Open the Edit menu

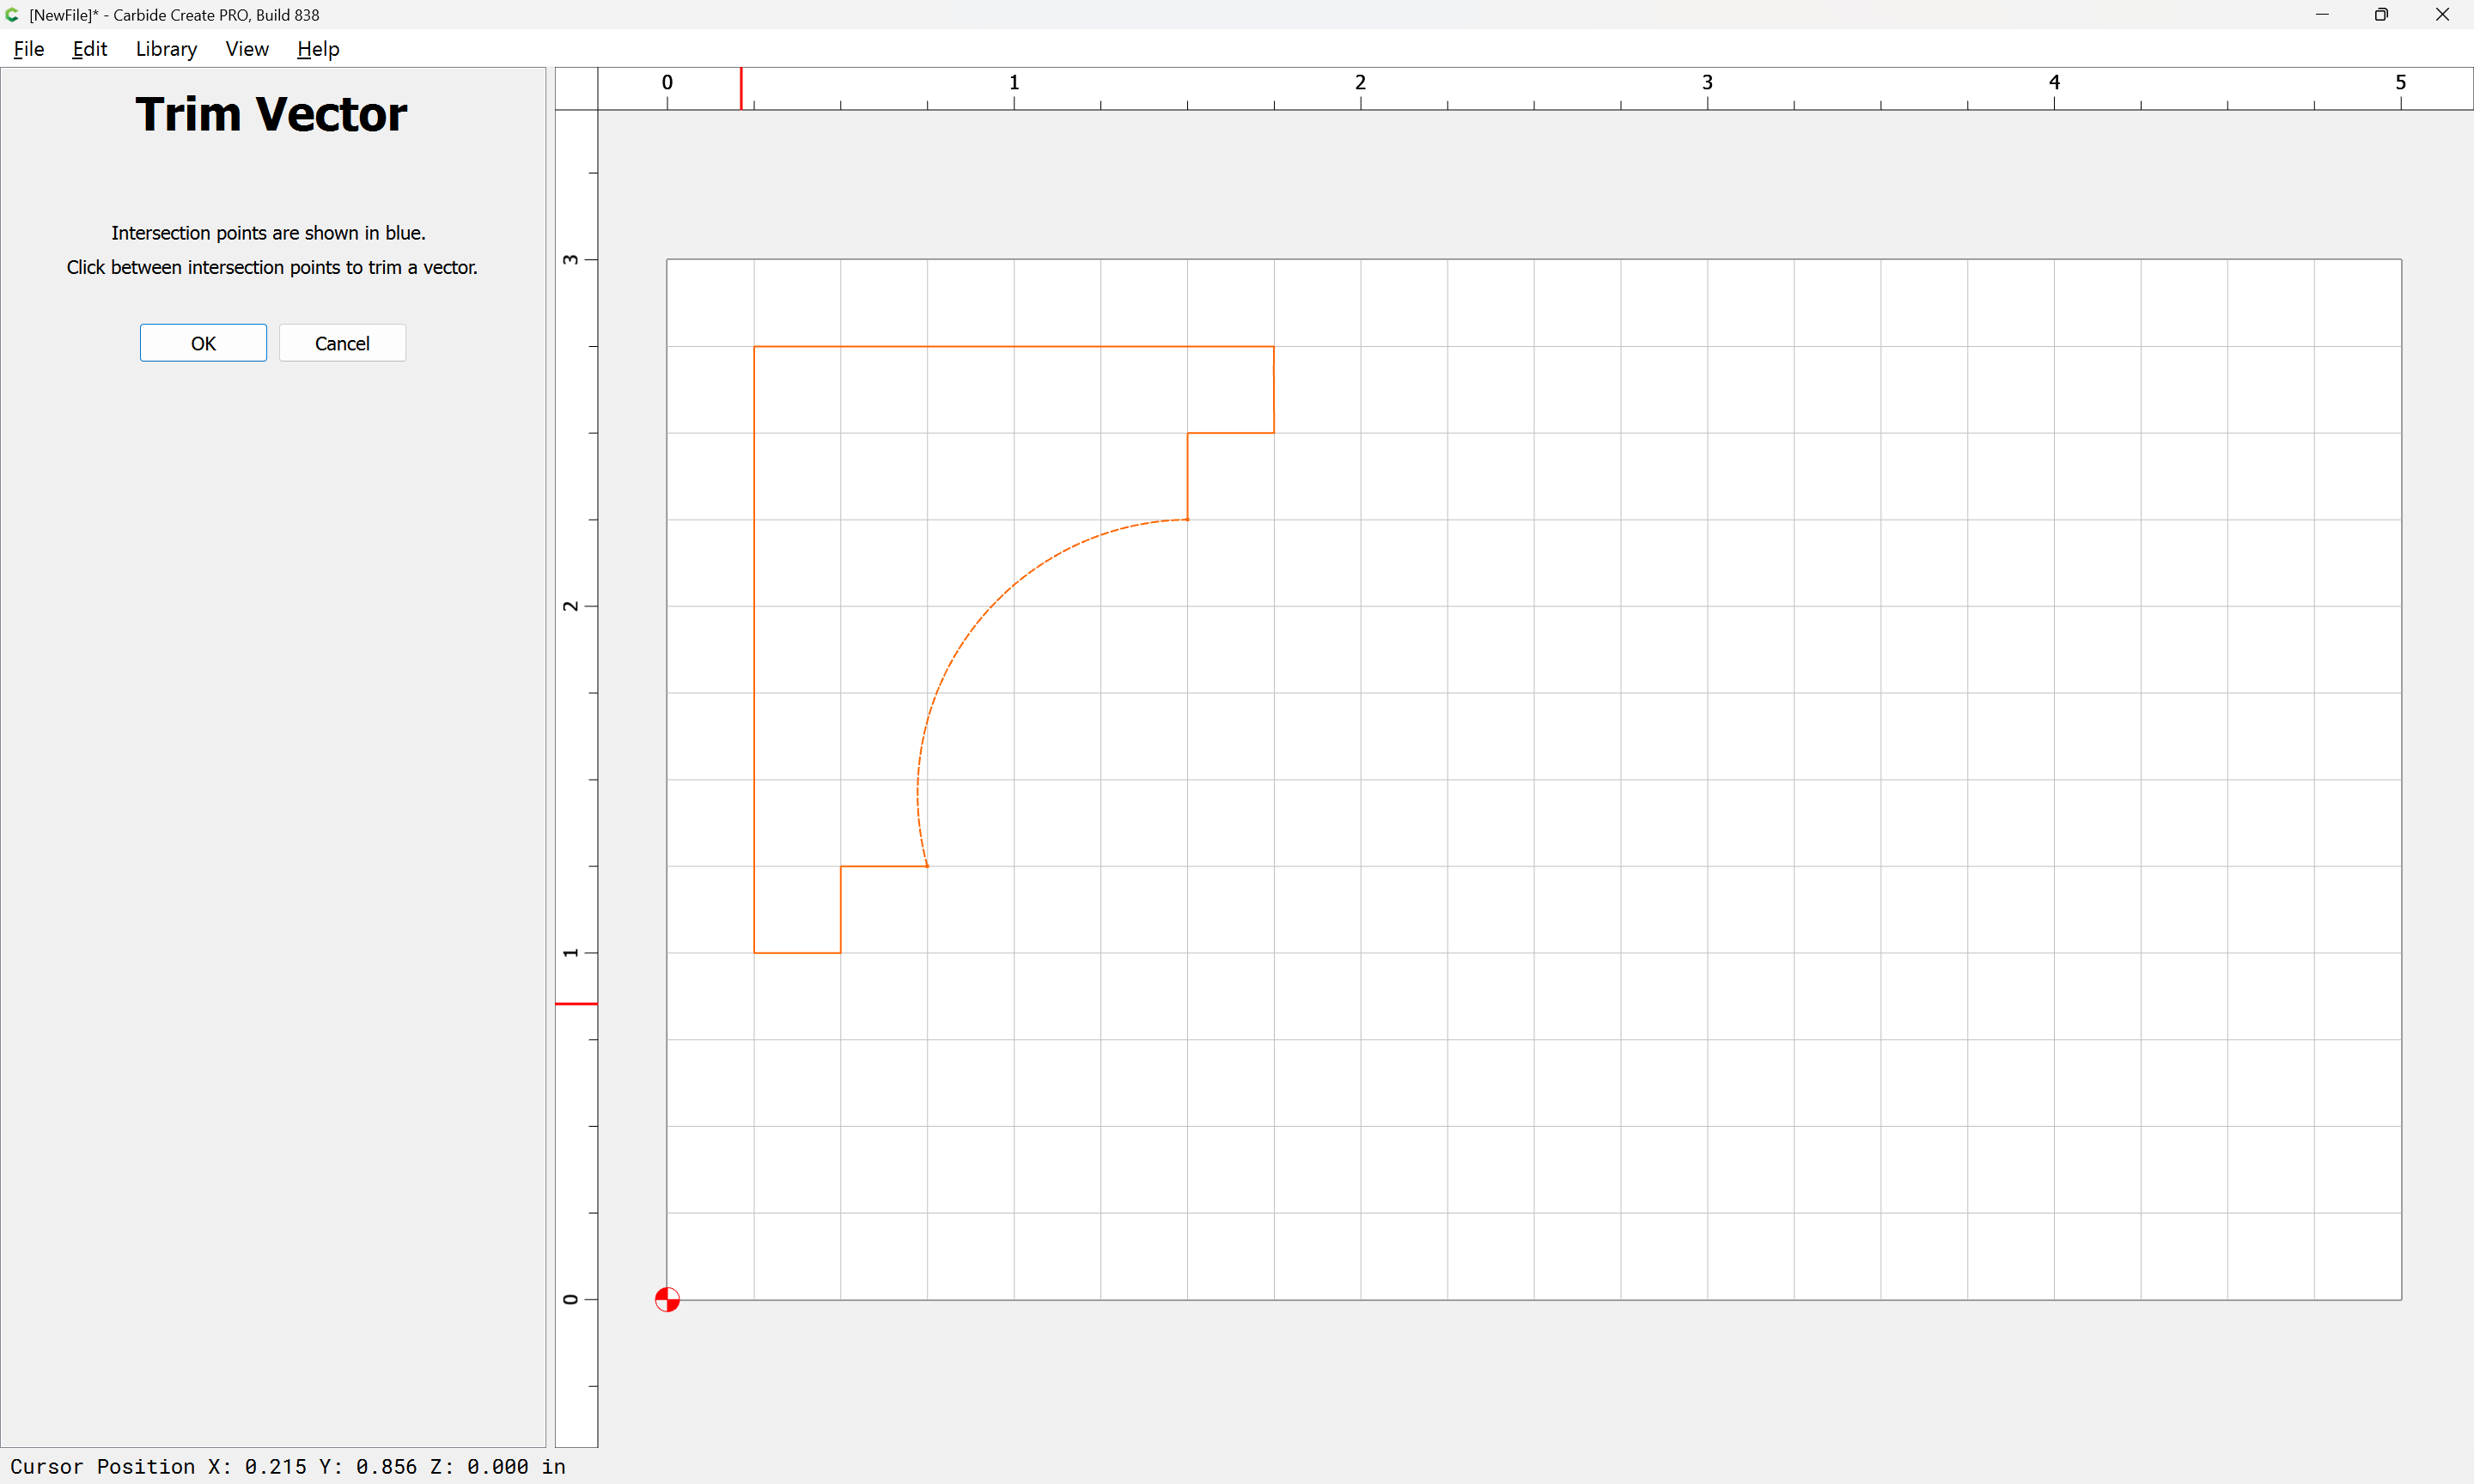(89, 49)
